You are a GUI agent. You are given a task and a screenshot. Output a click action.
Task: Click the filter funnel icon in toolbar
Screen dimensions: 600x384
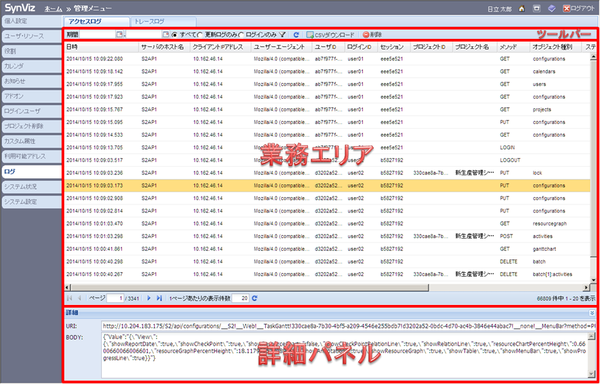[x=282, y=35]
